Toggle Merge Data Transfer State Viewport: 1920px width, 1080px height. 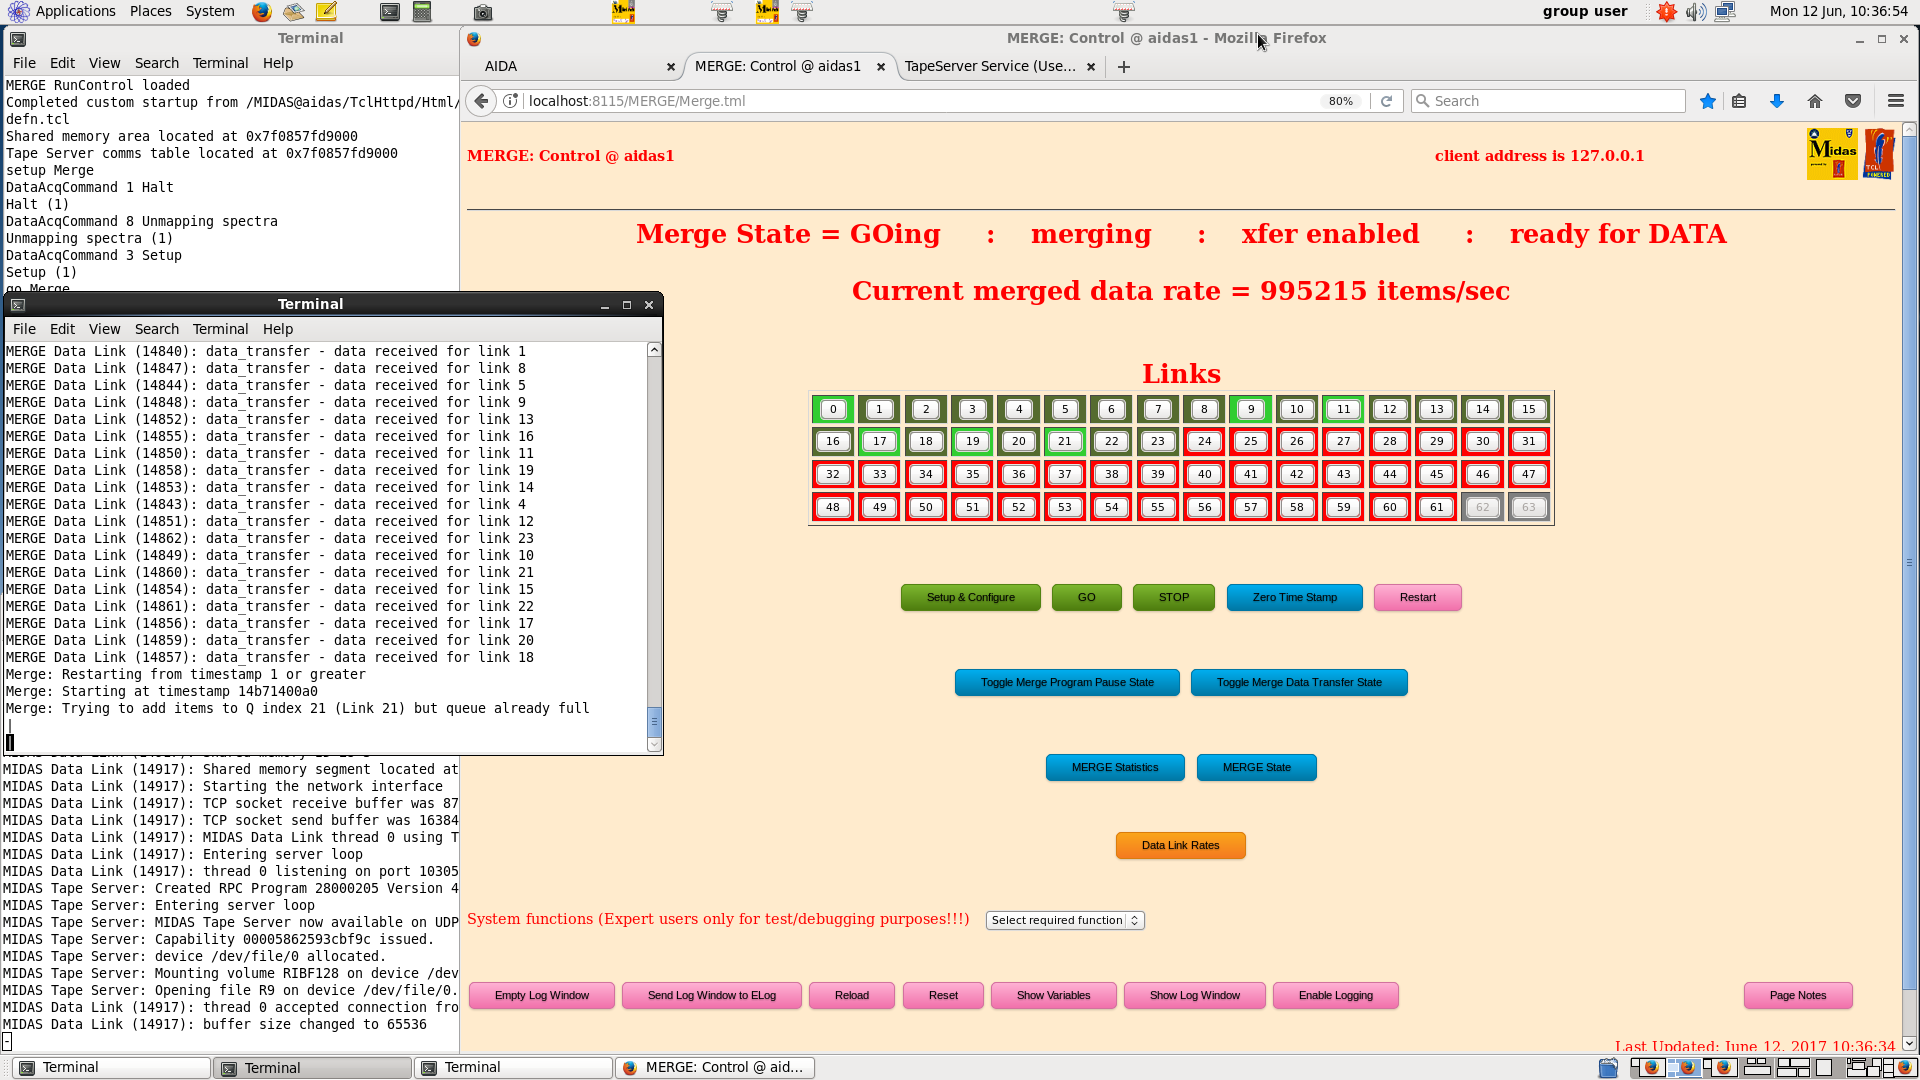1299,682
